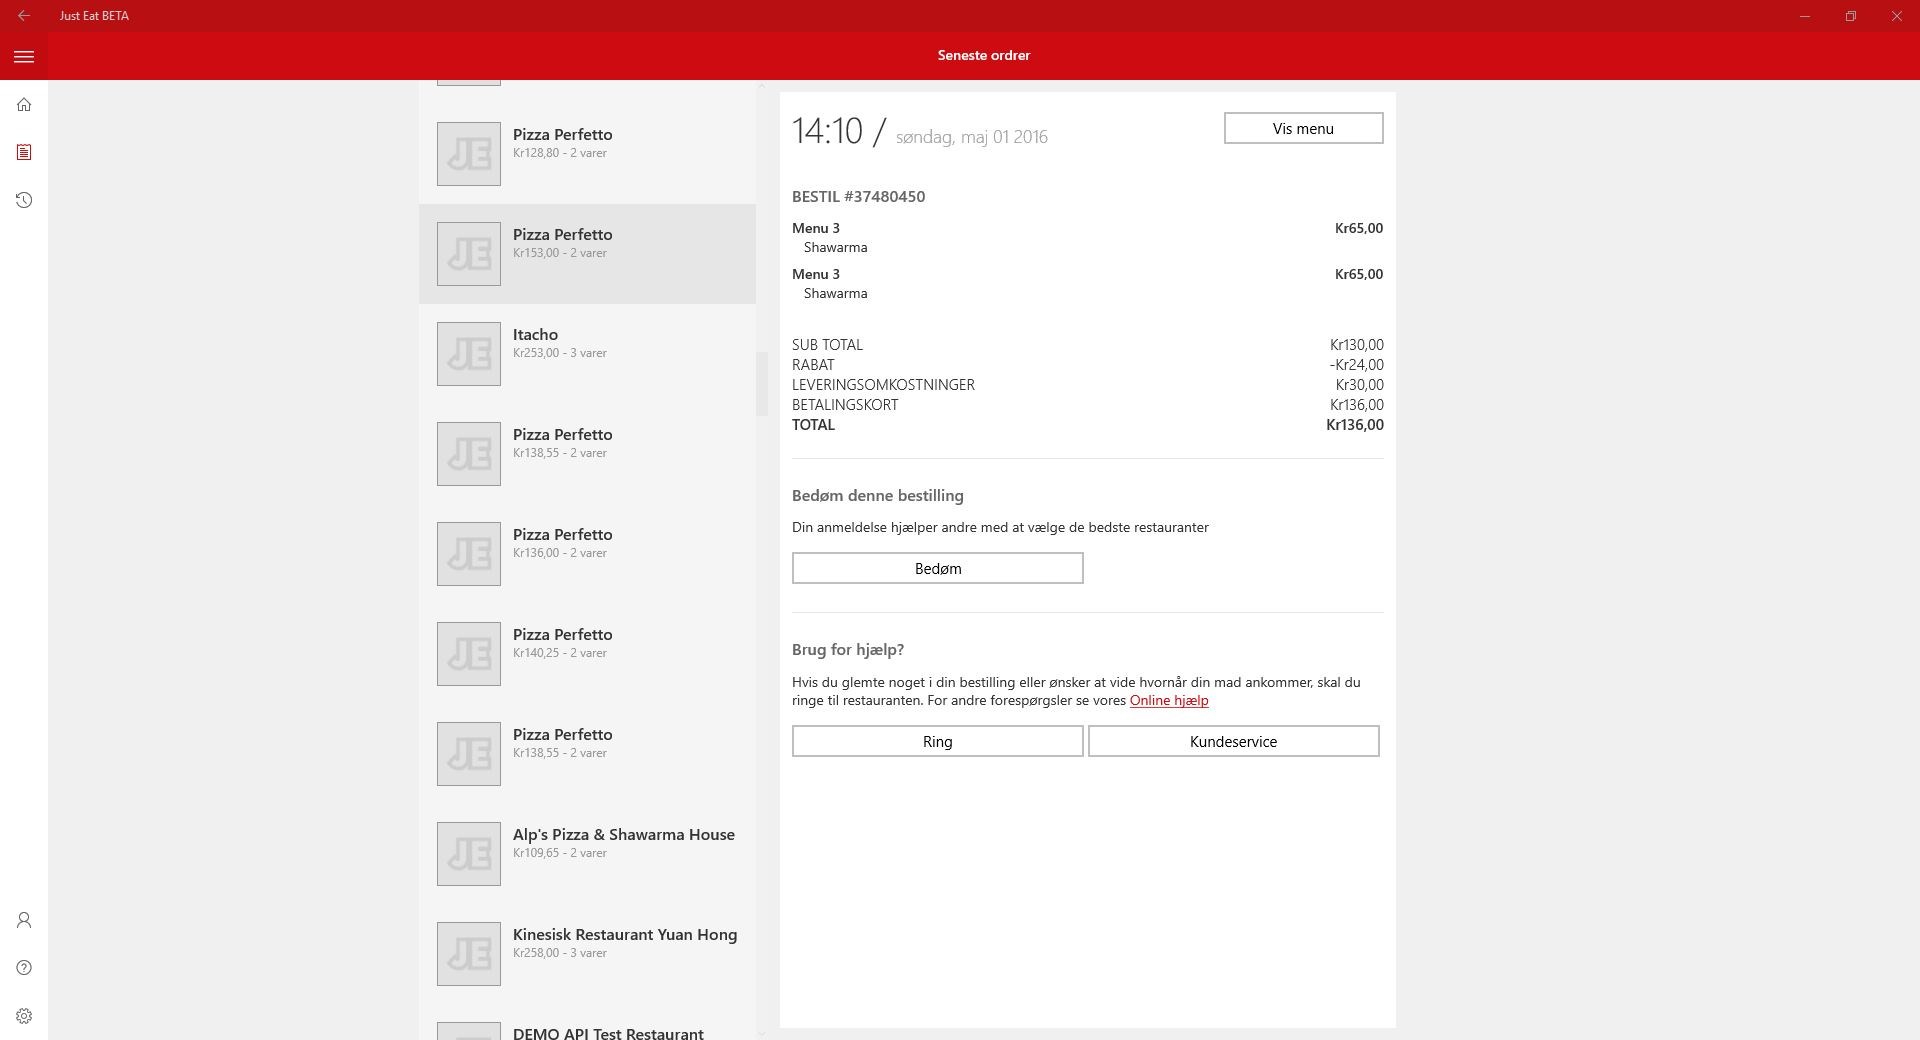Click the help question mark icon
Image resolution: width=1920 pixels, height=1040 pixels.
click(24, 968)
